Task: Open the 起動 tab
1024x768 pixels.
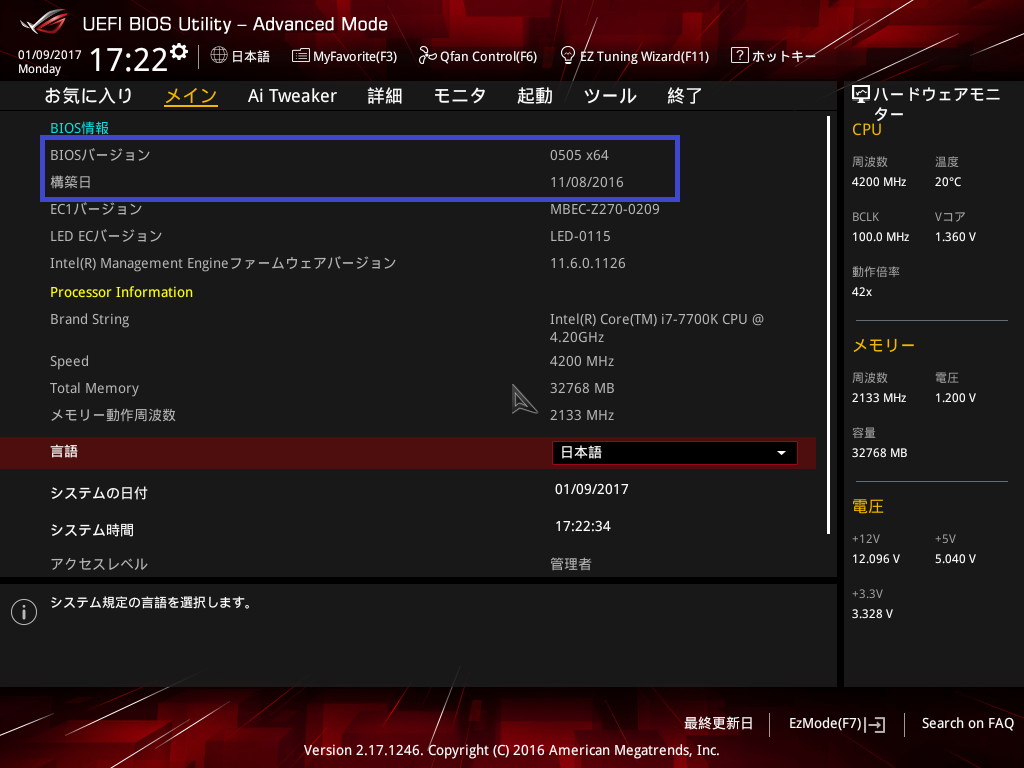Action: pyautogui.click(x=535, y=96)
